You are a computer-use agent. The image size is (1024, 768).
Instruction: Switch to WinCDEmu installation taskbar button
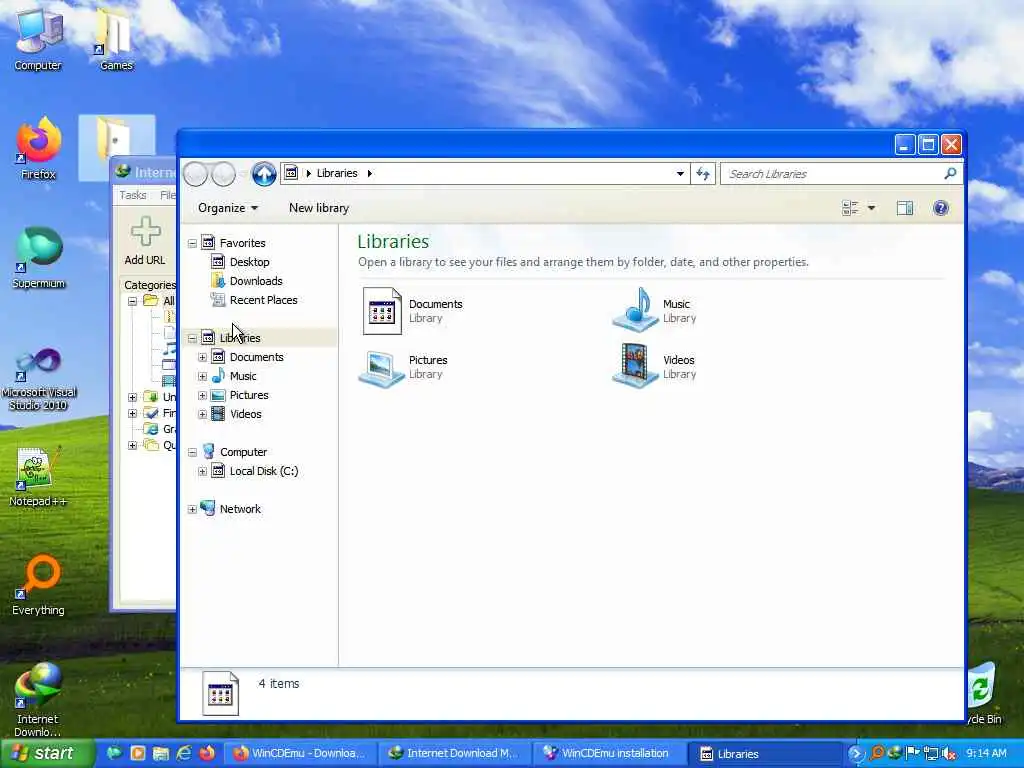[x=608, y=754]
